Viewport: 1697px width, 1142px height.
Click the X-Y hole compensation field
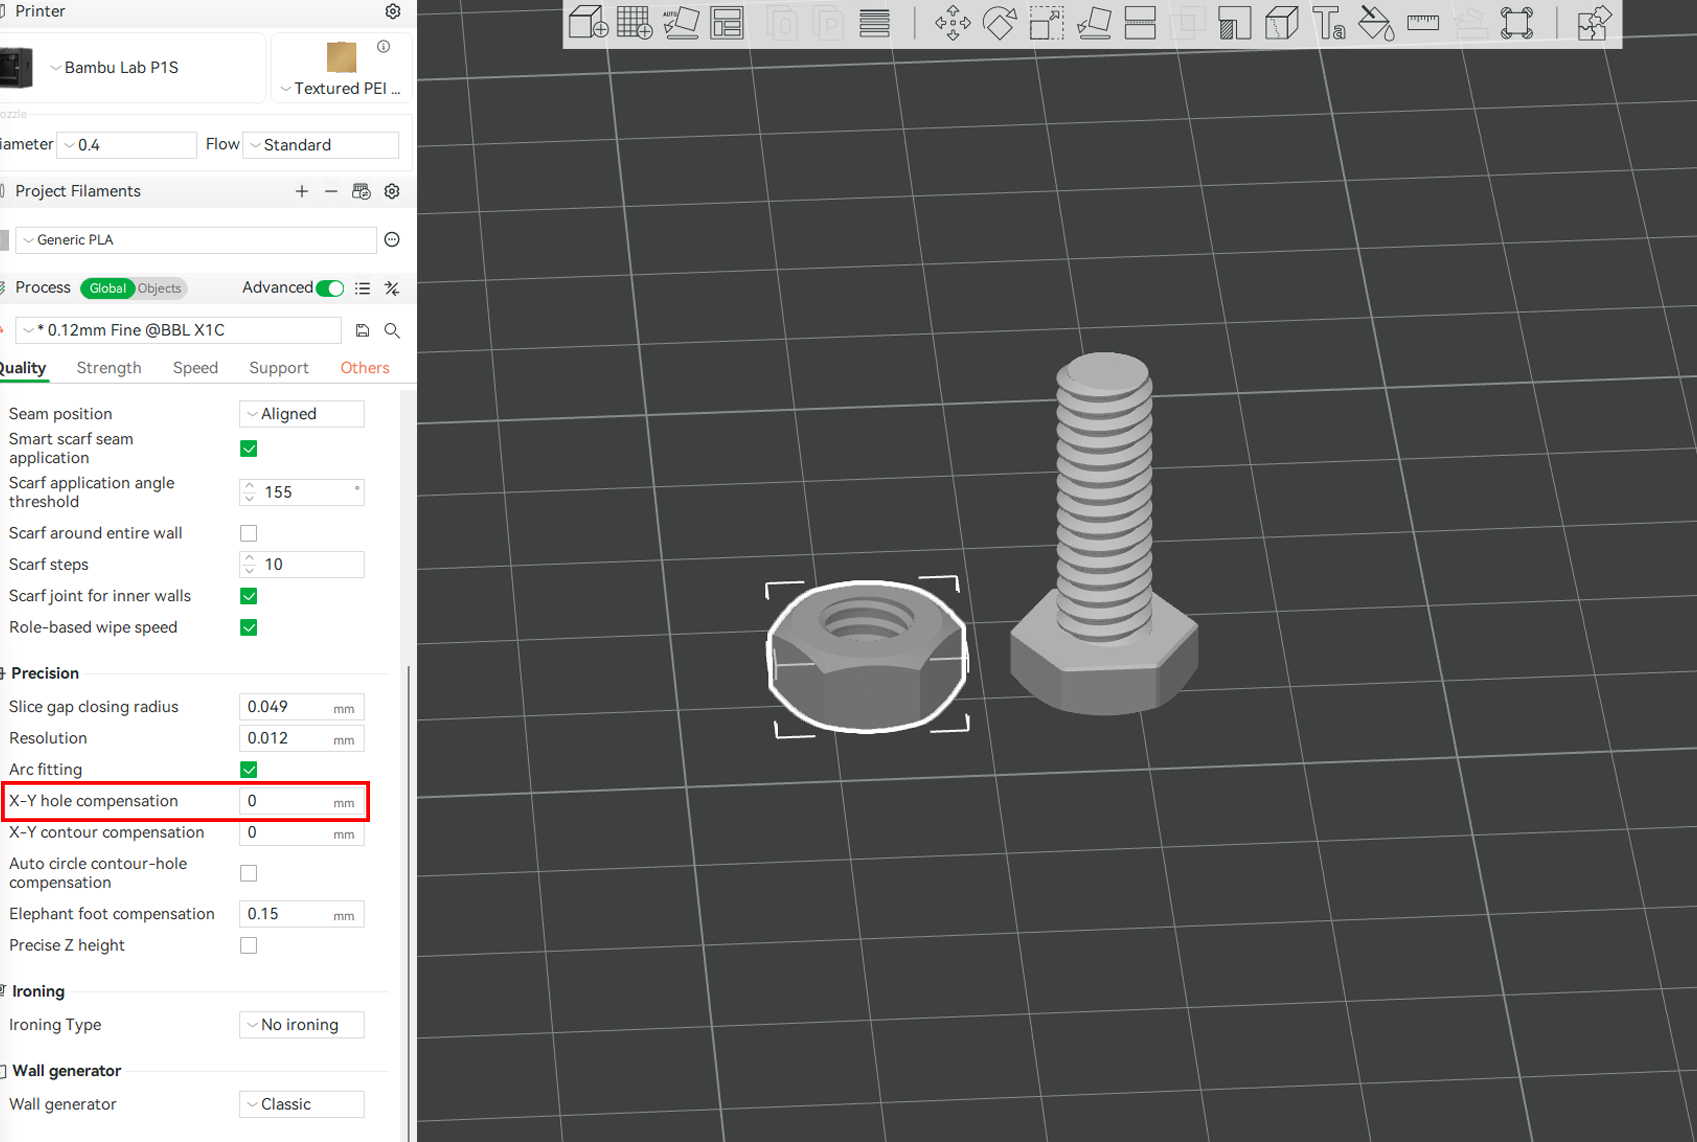point(301,801)
